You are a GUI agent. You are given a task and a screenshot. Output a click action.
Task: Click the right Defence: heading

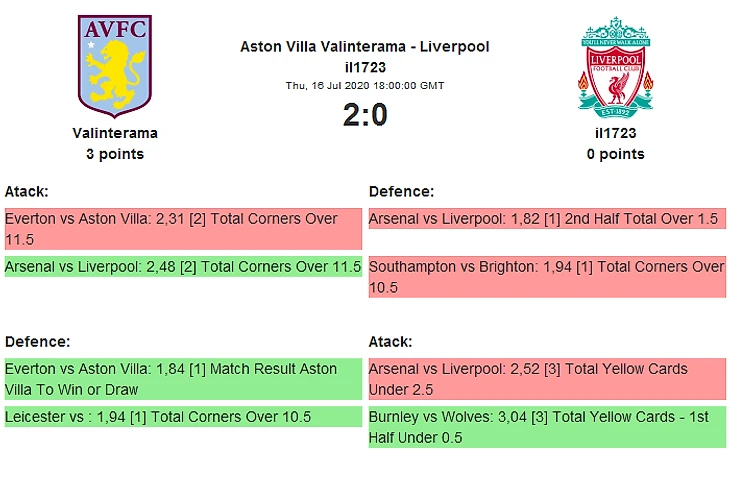(401, 191)
